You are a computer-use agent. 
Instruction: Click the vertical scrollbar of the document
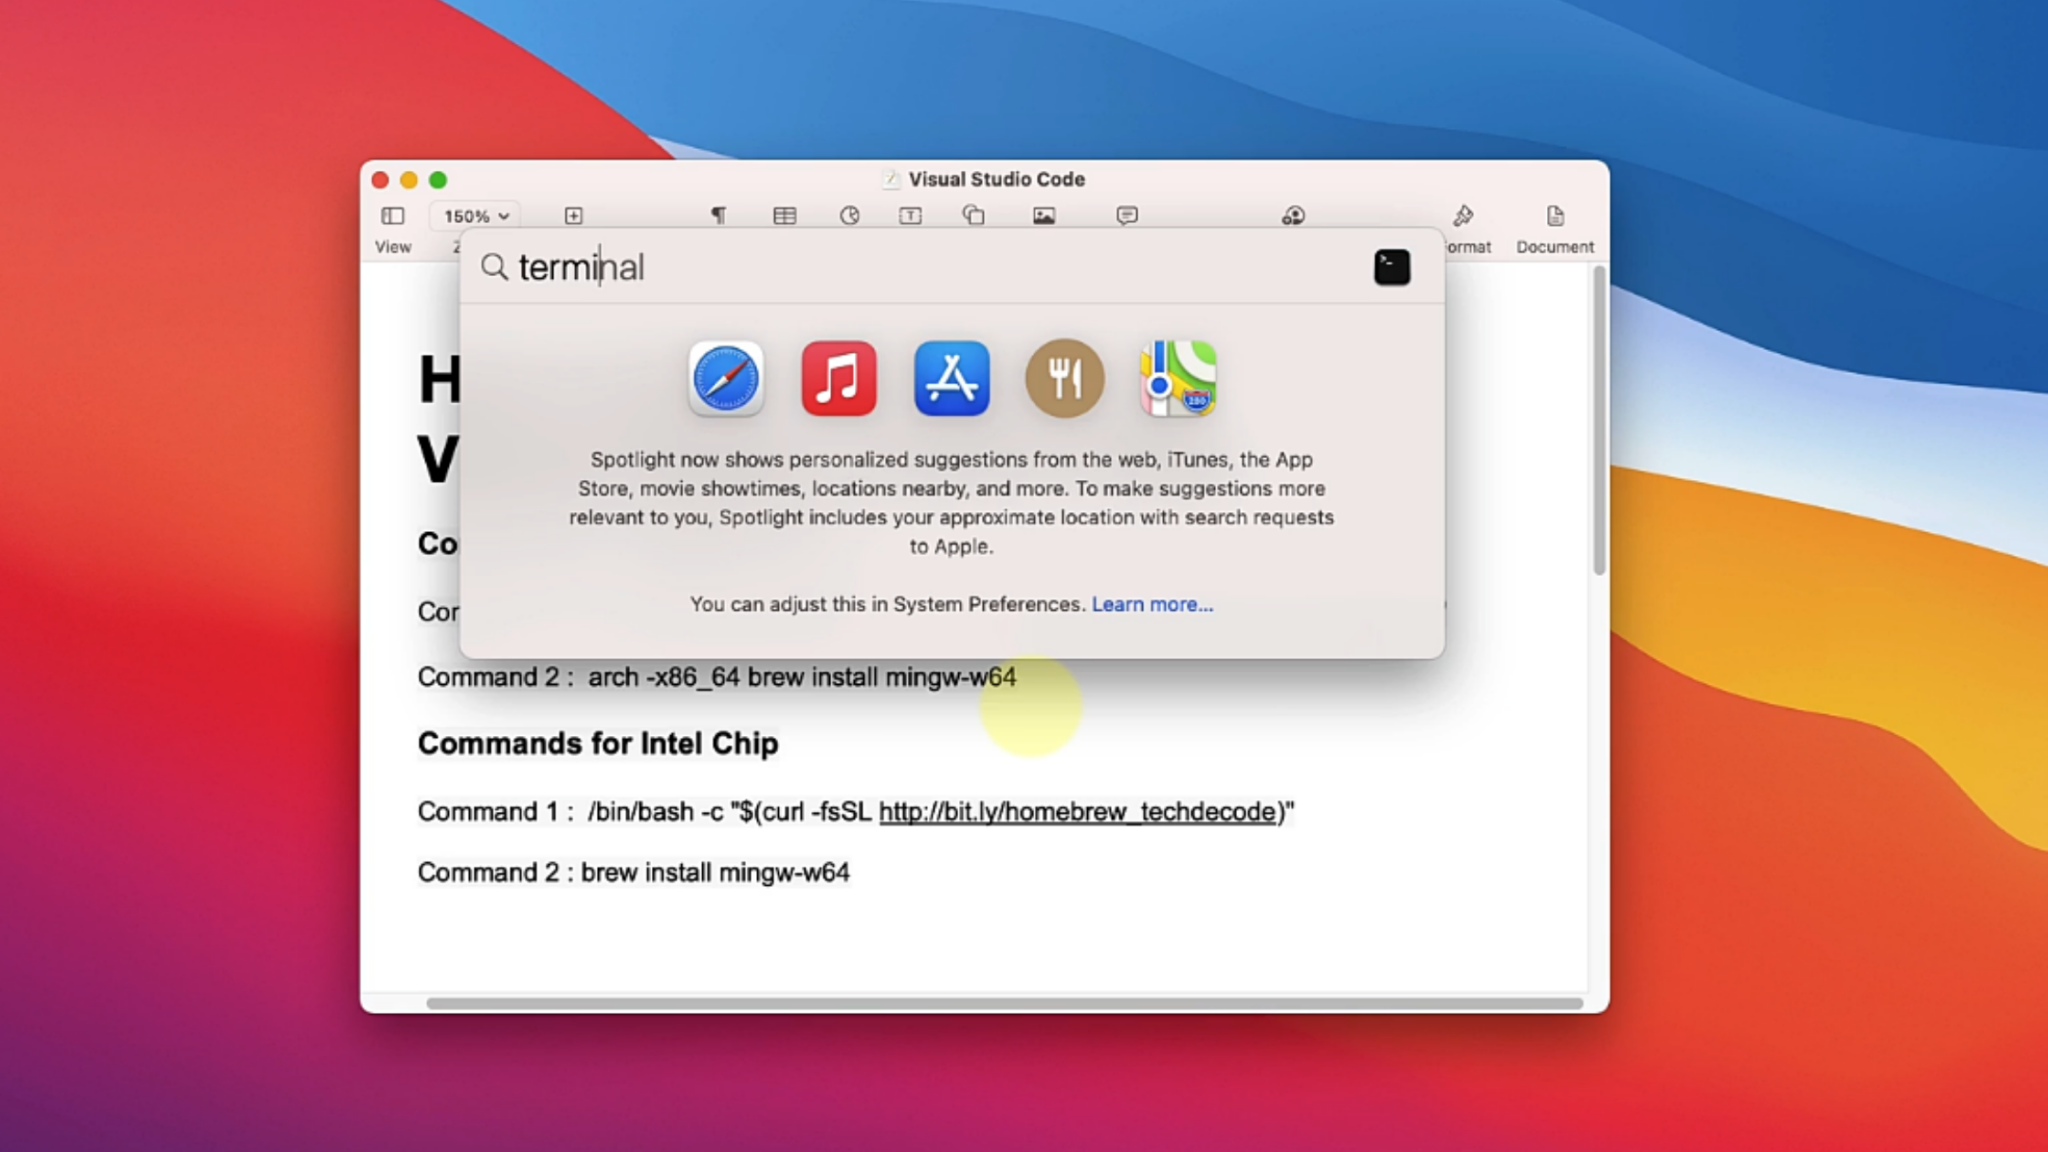1599,420
